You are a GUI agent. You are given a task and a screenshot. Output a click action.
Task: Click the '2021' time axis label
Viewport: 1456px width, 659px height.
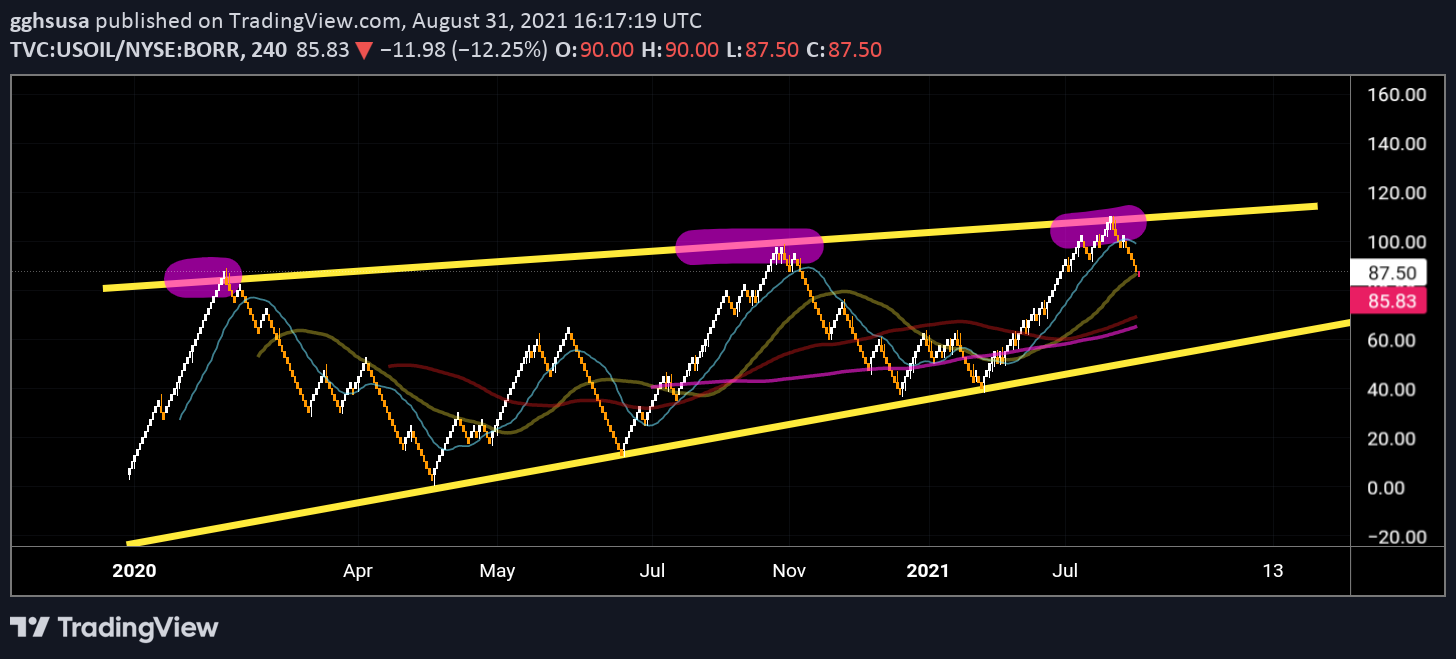click(927, 571)
